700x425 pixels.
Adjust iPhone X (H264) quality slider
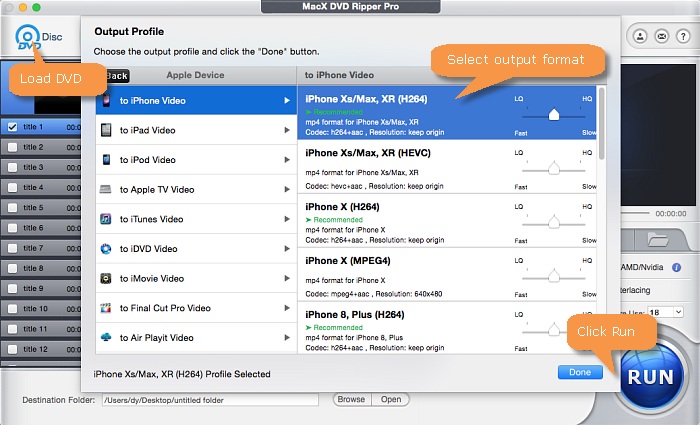[554, 222]
